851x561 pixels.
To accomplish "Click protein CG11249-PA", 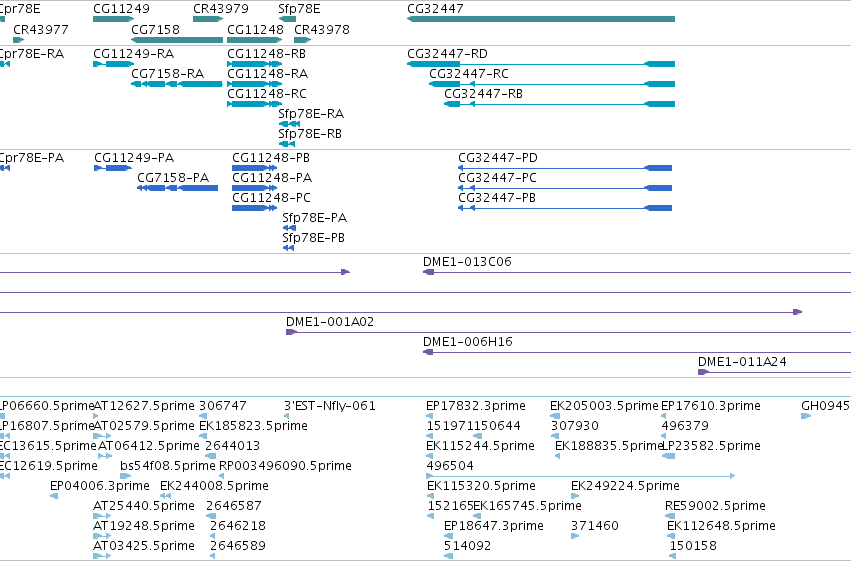I will point(113,168).
